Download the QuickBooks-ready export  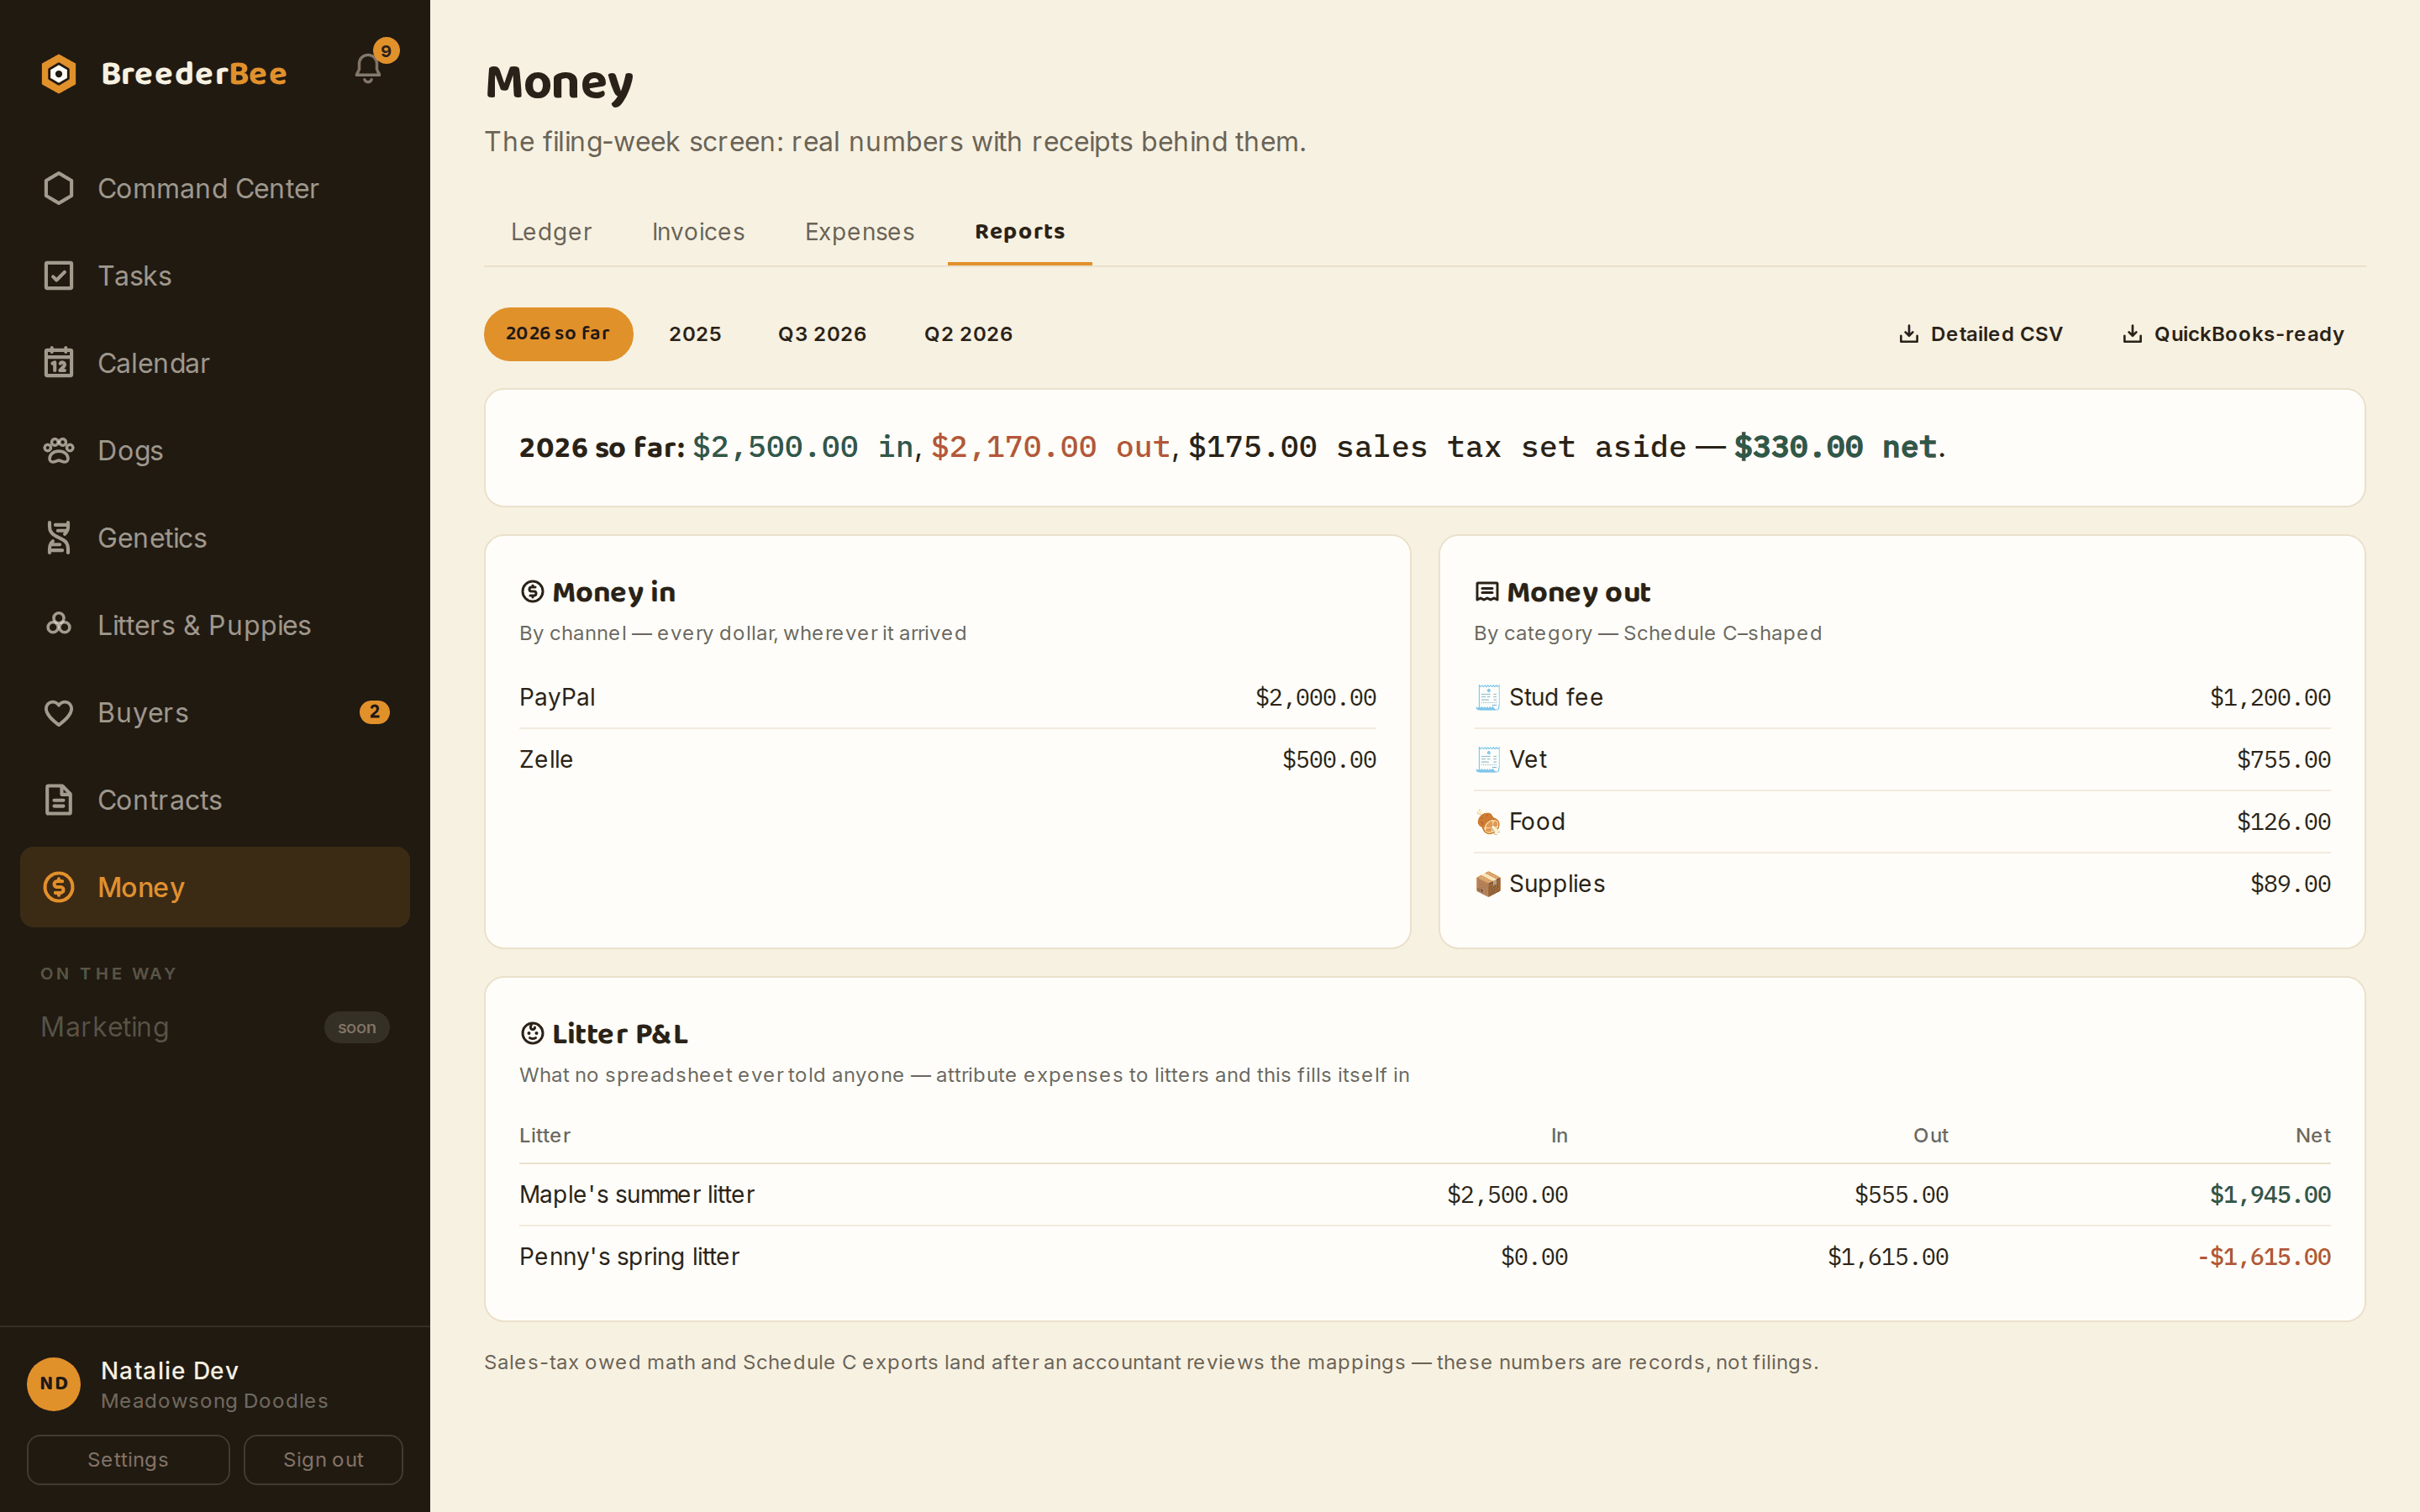(x=2233, y=334)
